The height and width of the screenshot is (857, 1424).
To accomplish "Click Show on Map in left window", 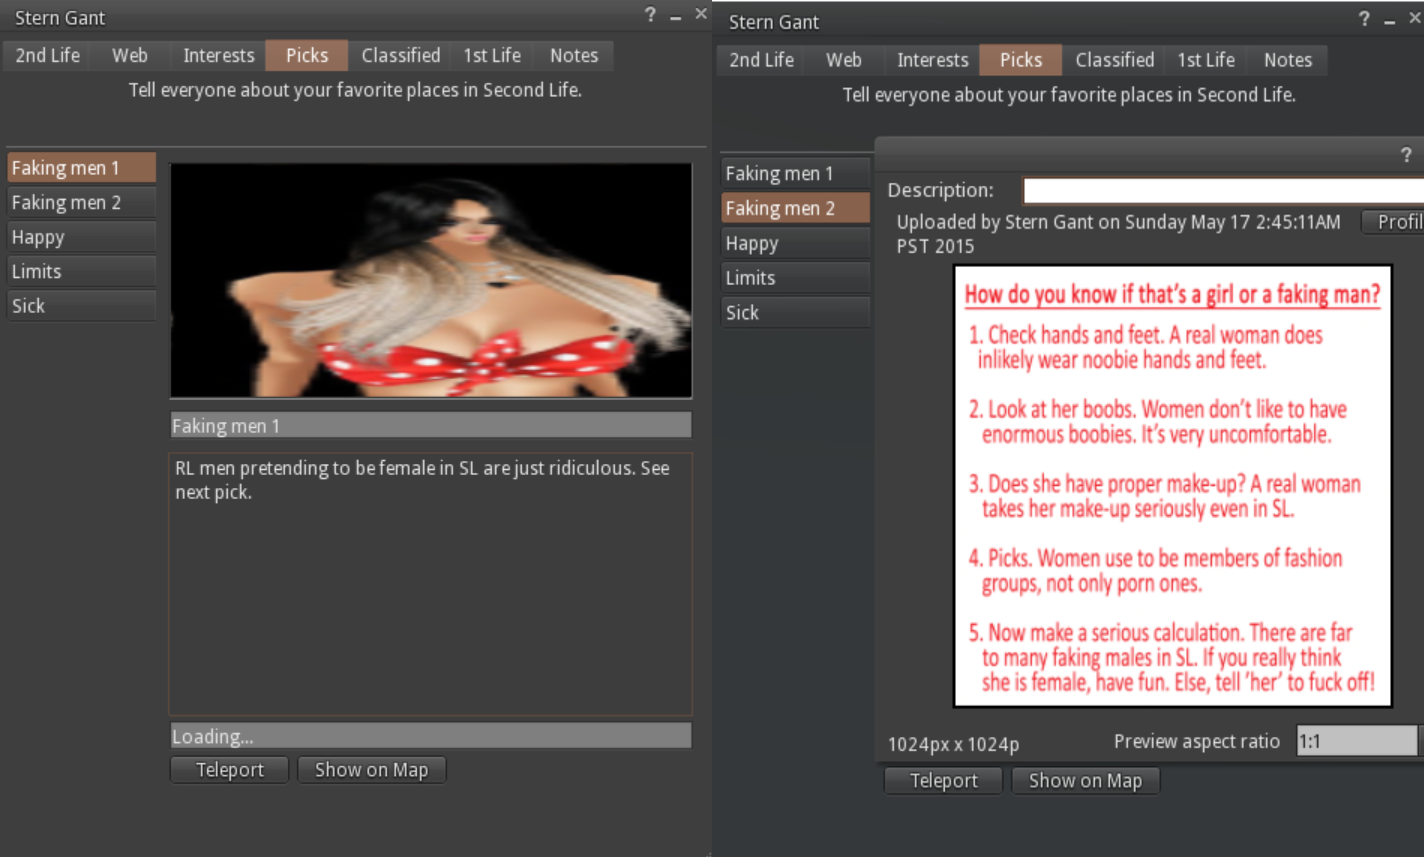I will (371, 770).
